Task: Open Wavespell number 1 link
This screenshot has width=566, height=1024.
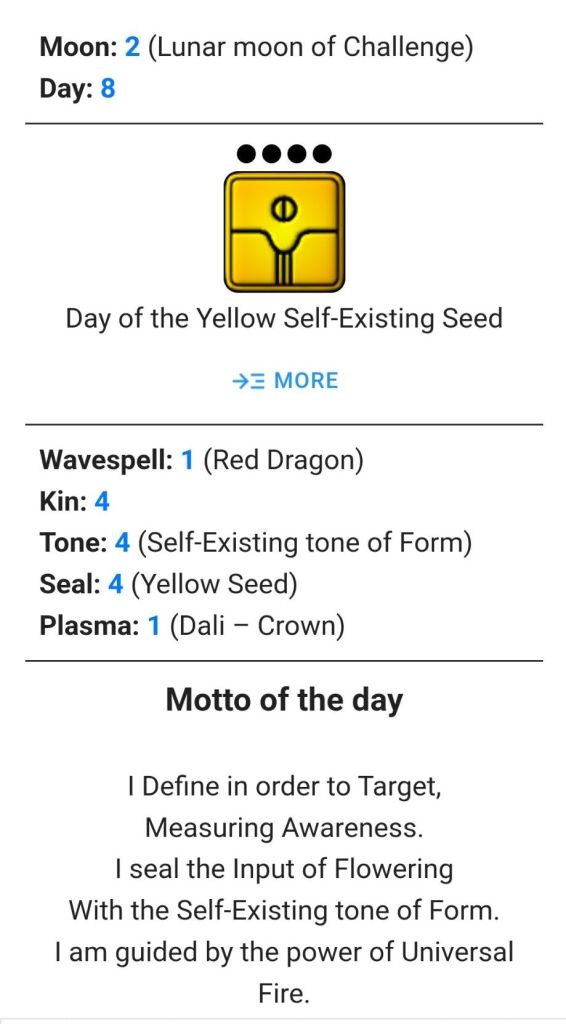Action: click(x=187, y=461)
